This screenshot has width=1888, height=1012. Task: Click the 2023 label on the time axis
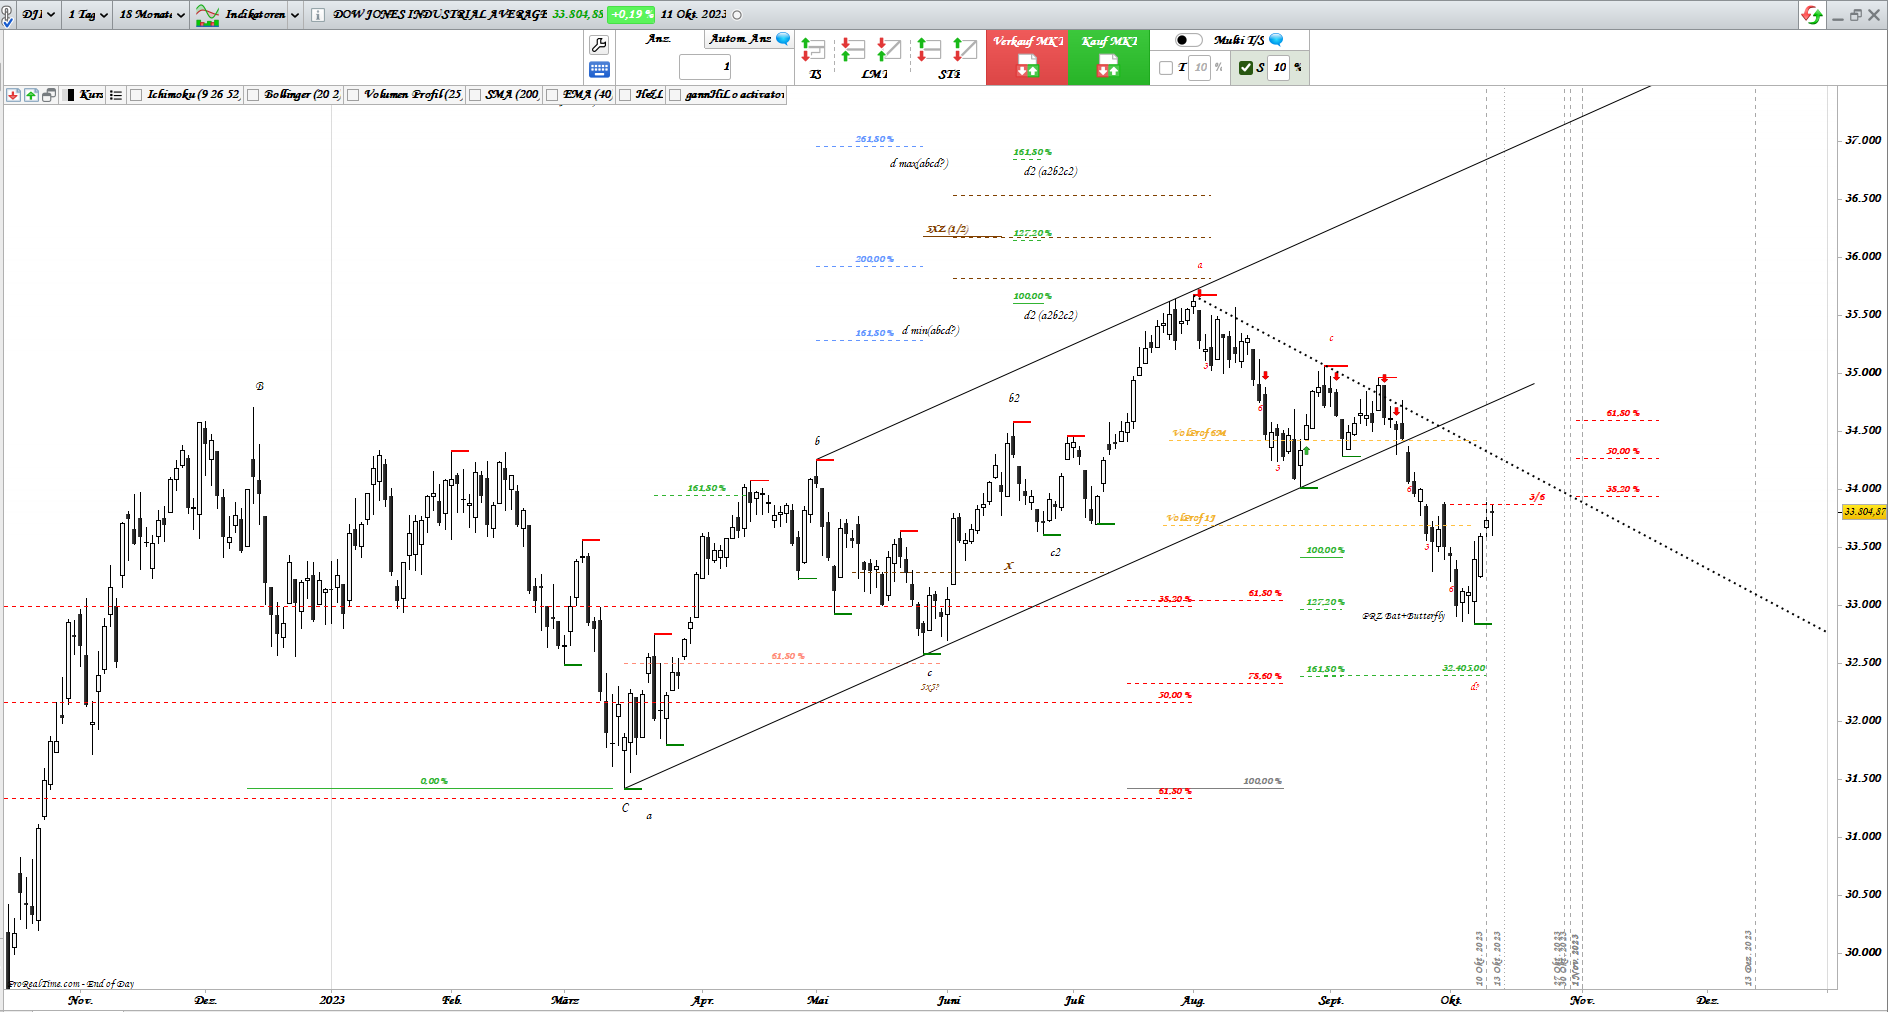(332, 1000)
